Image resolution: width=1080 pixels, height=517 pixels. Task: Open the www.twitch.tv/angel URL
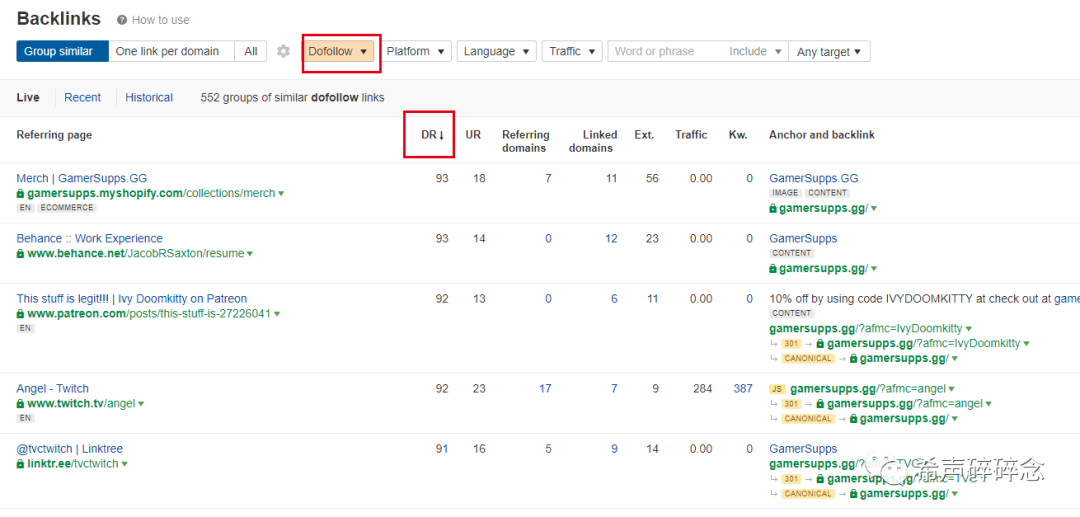click(81, 403)
